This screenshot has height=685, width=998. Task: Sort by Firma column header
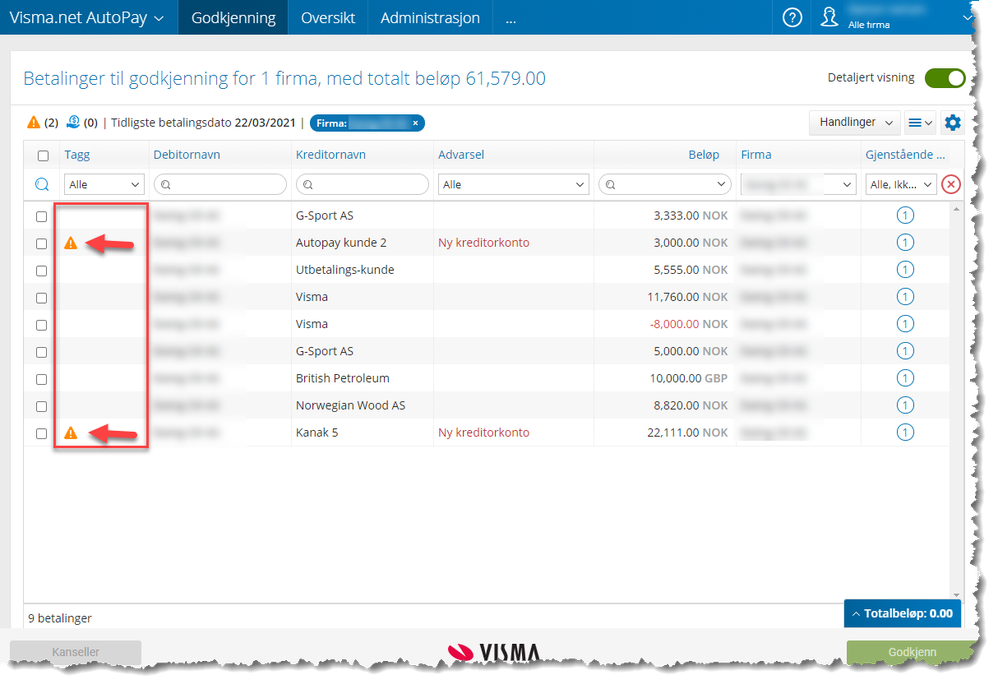click(756, 155)
